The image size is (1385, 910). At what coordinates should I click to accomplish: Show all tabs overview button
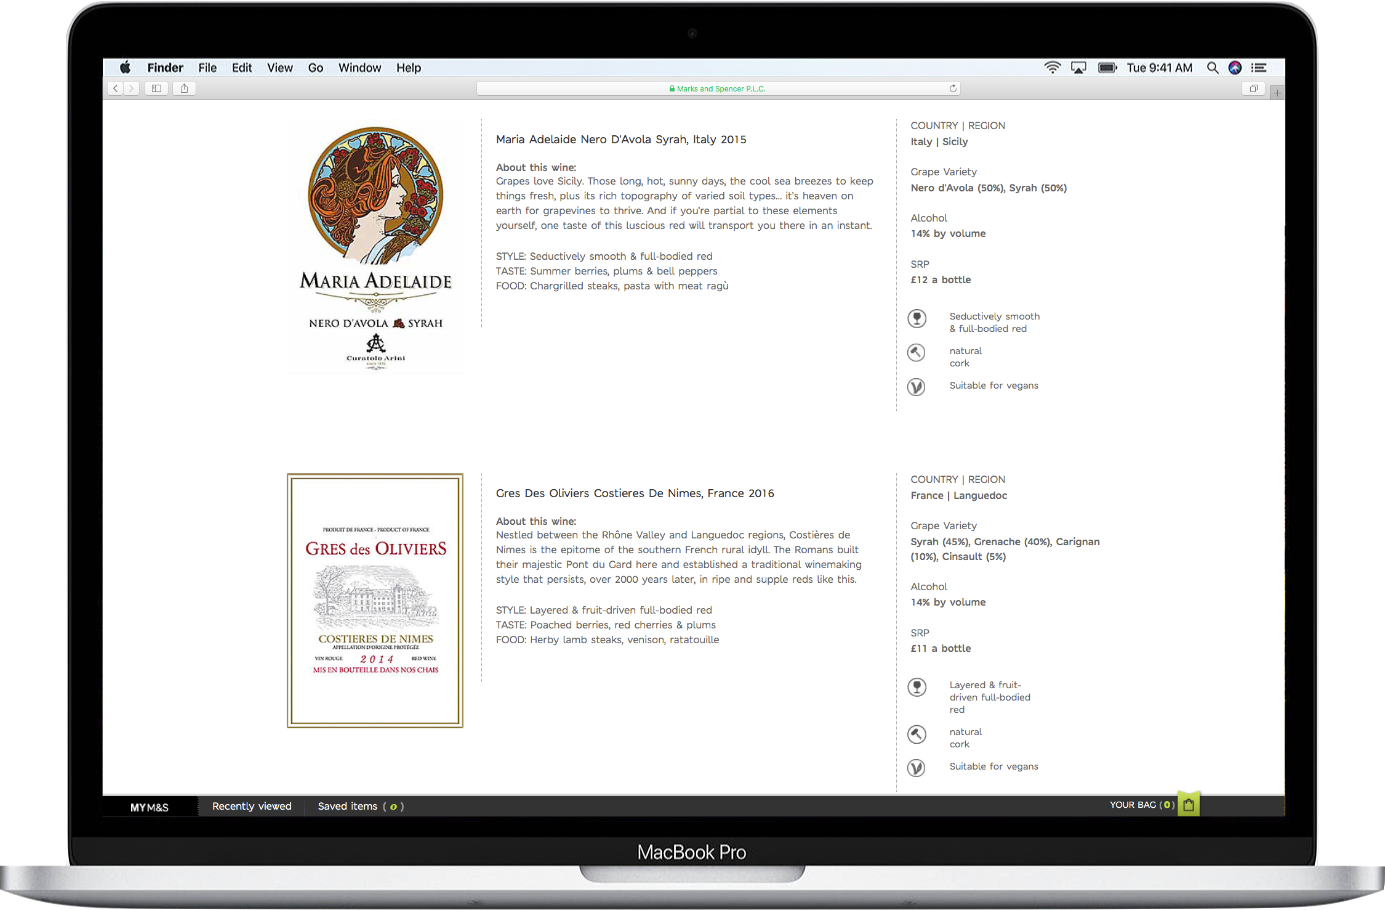click(x=1253, y=89)
